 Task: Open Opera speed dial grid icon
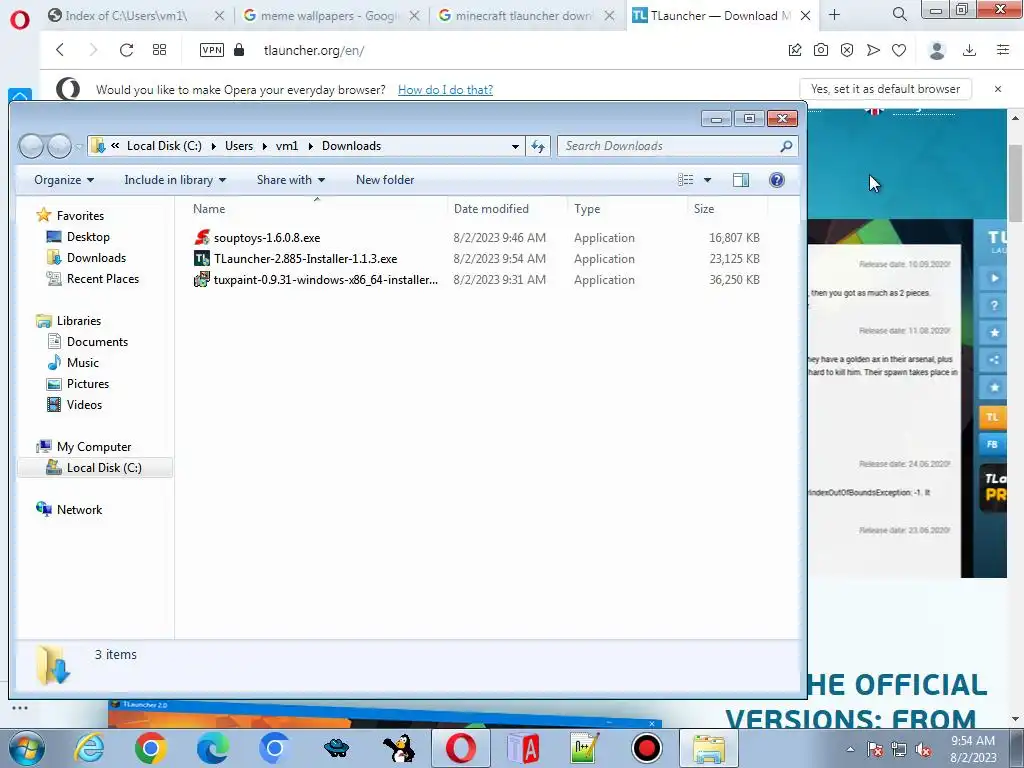(159, 50)
